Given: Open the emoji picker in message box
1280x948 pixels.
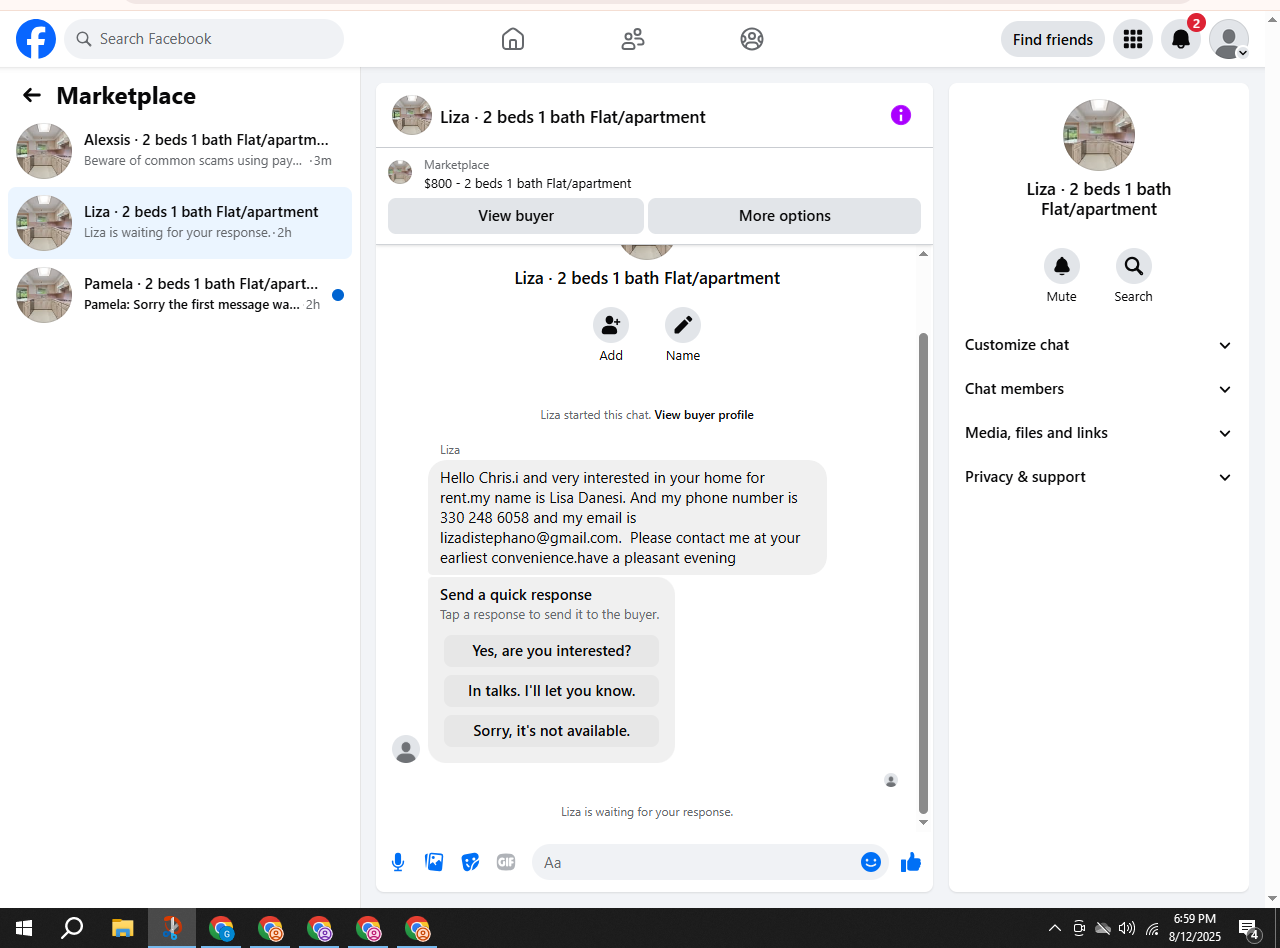Looking at the screenshot, I should (871, 862).
